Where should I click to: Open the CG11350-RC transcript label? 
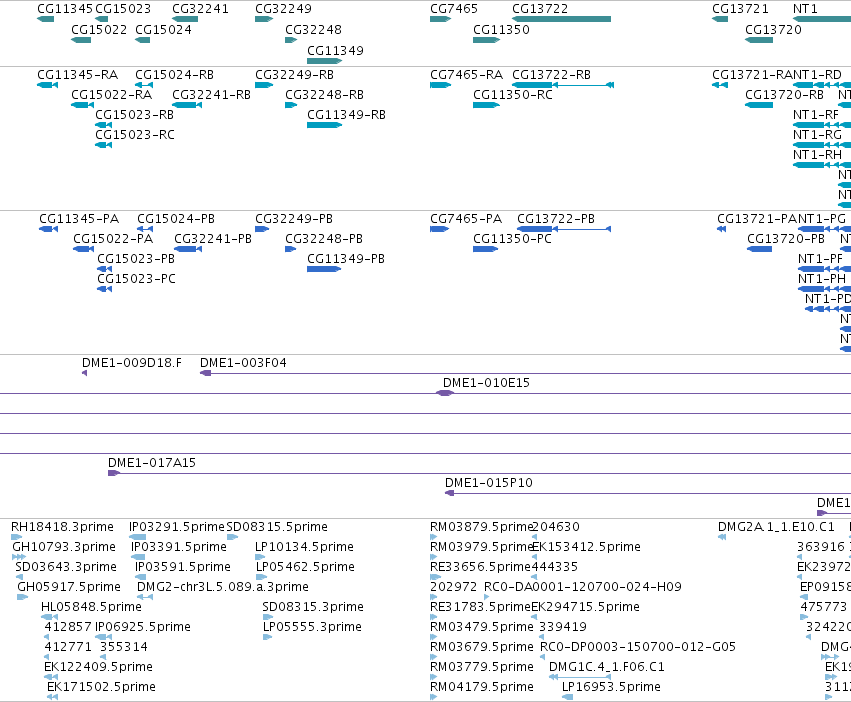(x=513, y=95)
